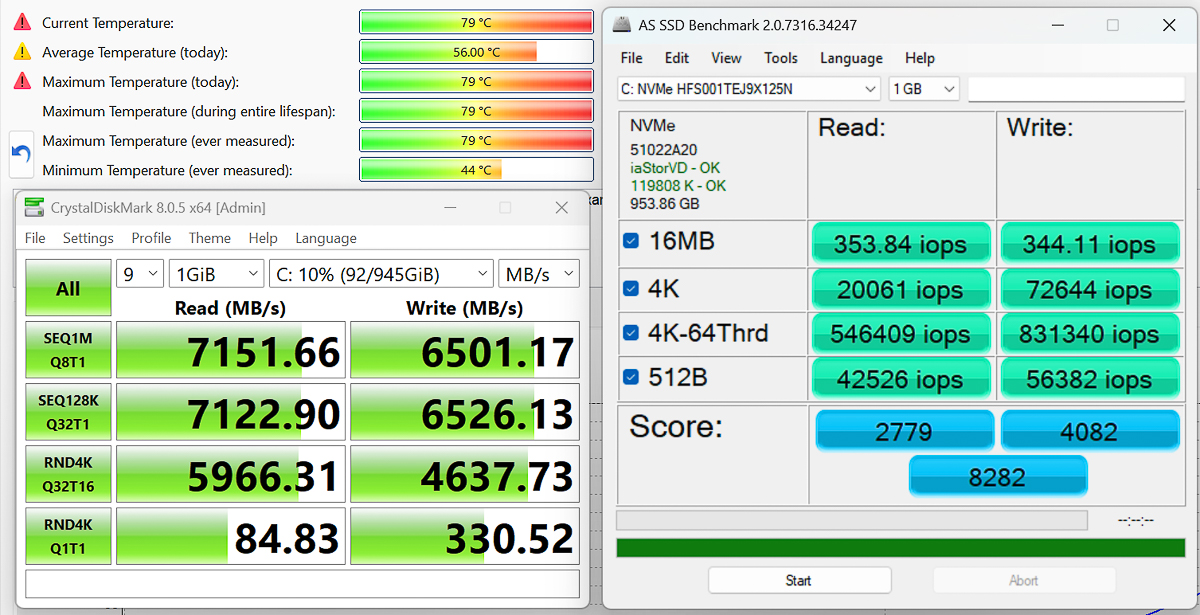Close the AS SSD Benchmark window

(1168, 25)
